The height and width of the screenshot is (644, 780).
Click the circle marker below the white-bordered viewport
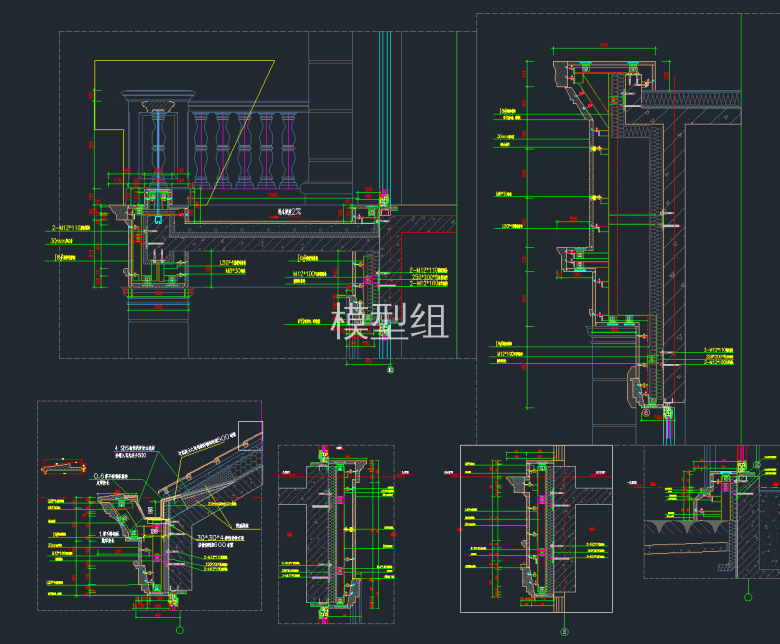[565, 630]
